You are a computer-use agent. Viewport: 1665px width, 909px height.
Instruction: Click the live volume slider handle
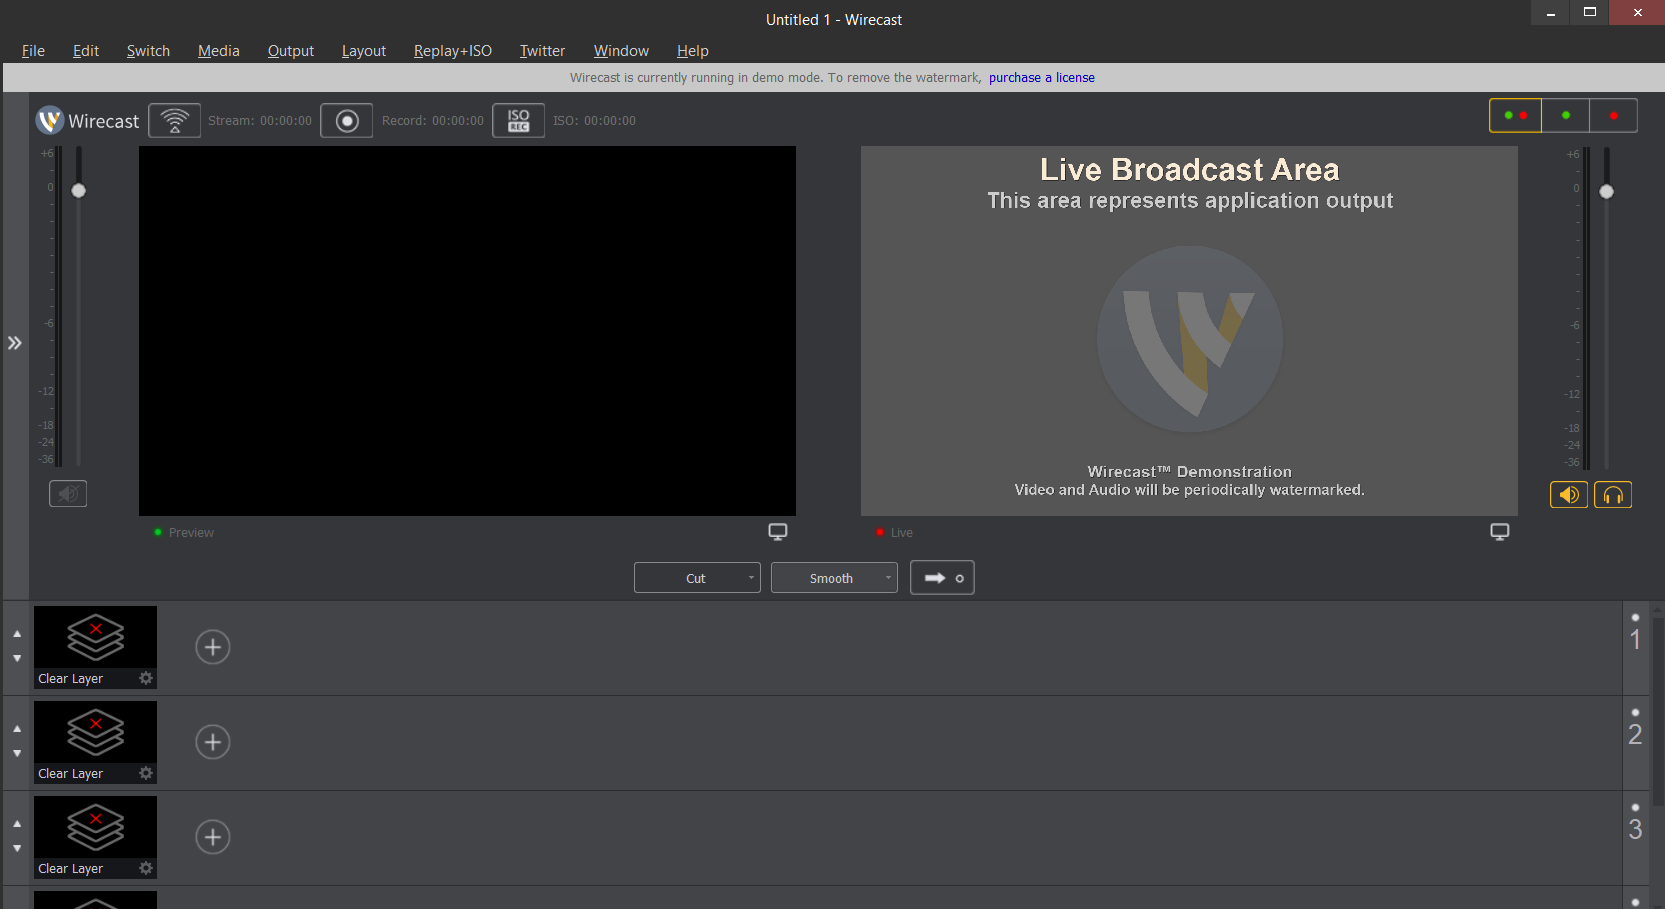pos(1607,191)
